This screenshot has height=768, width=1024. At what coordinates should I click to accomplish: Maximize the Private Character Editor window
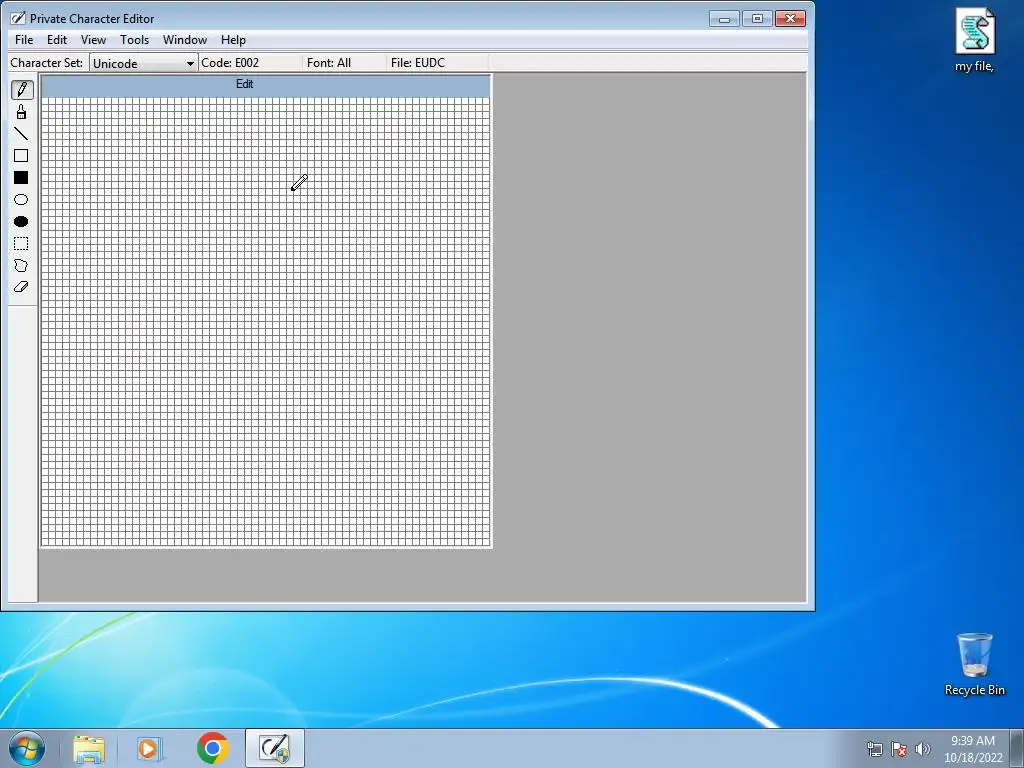coord(758,19)
